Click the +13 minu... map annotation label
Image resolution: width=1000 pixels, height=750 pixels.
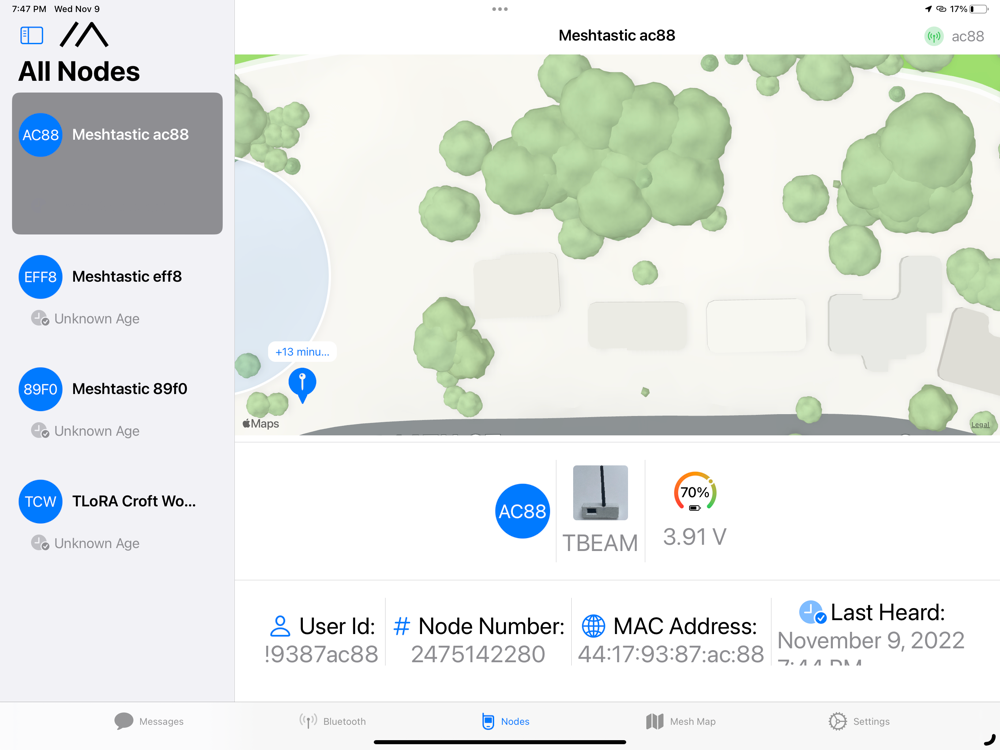click(302, 352)
